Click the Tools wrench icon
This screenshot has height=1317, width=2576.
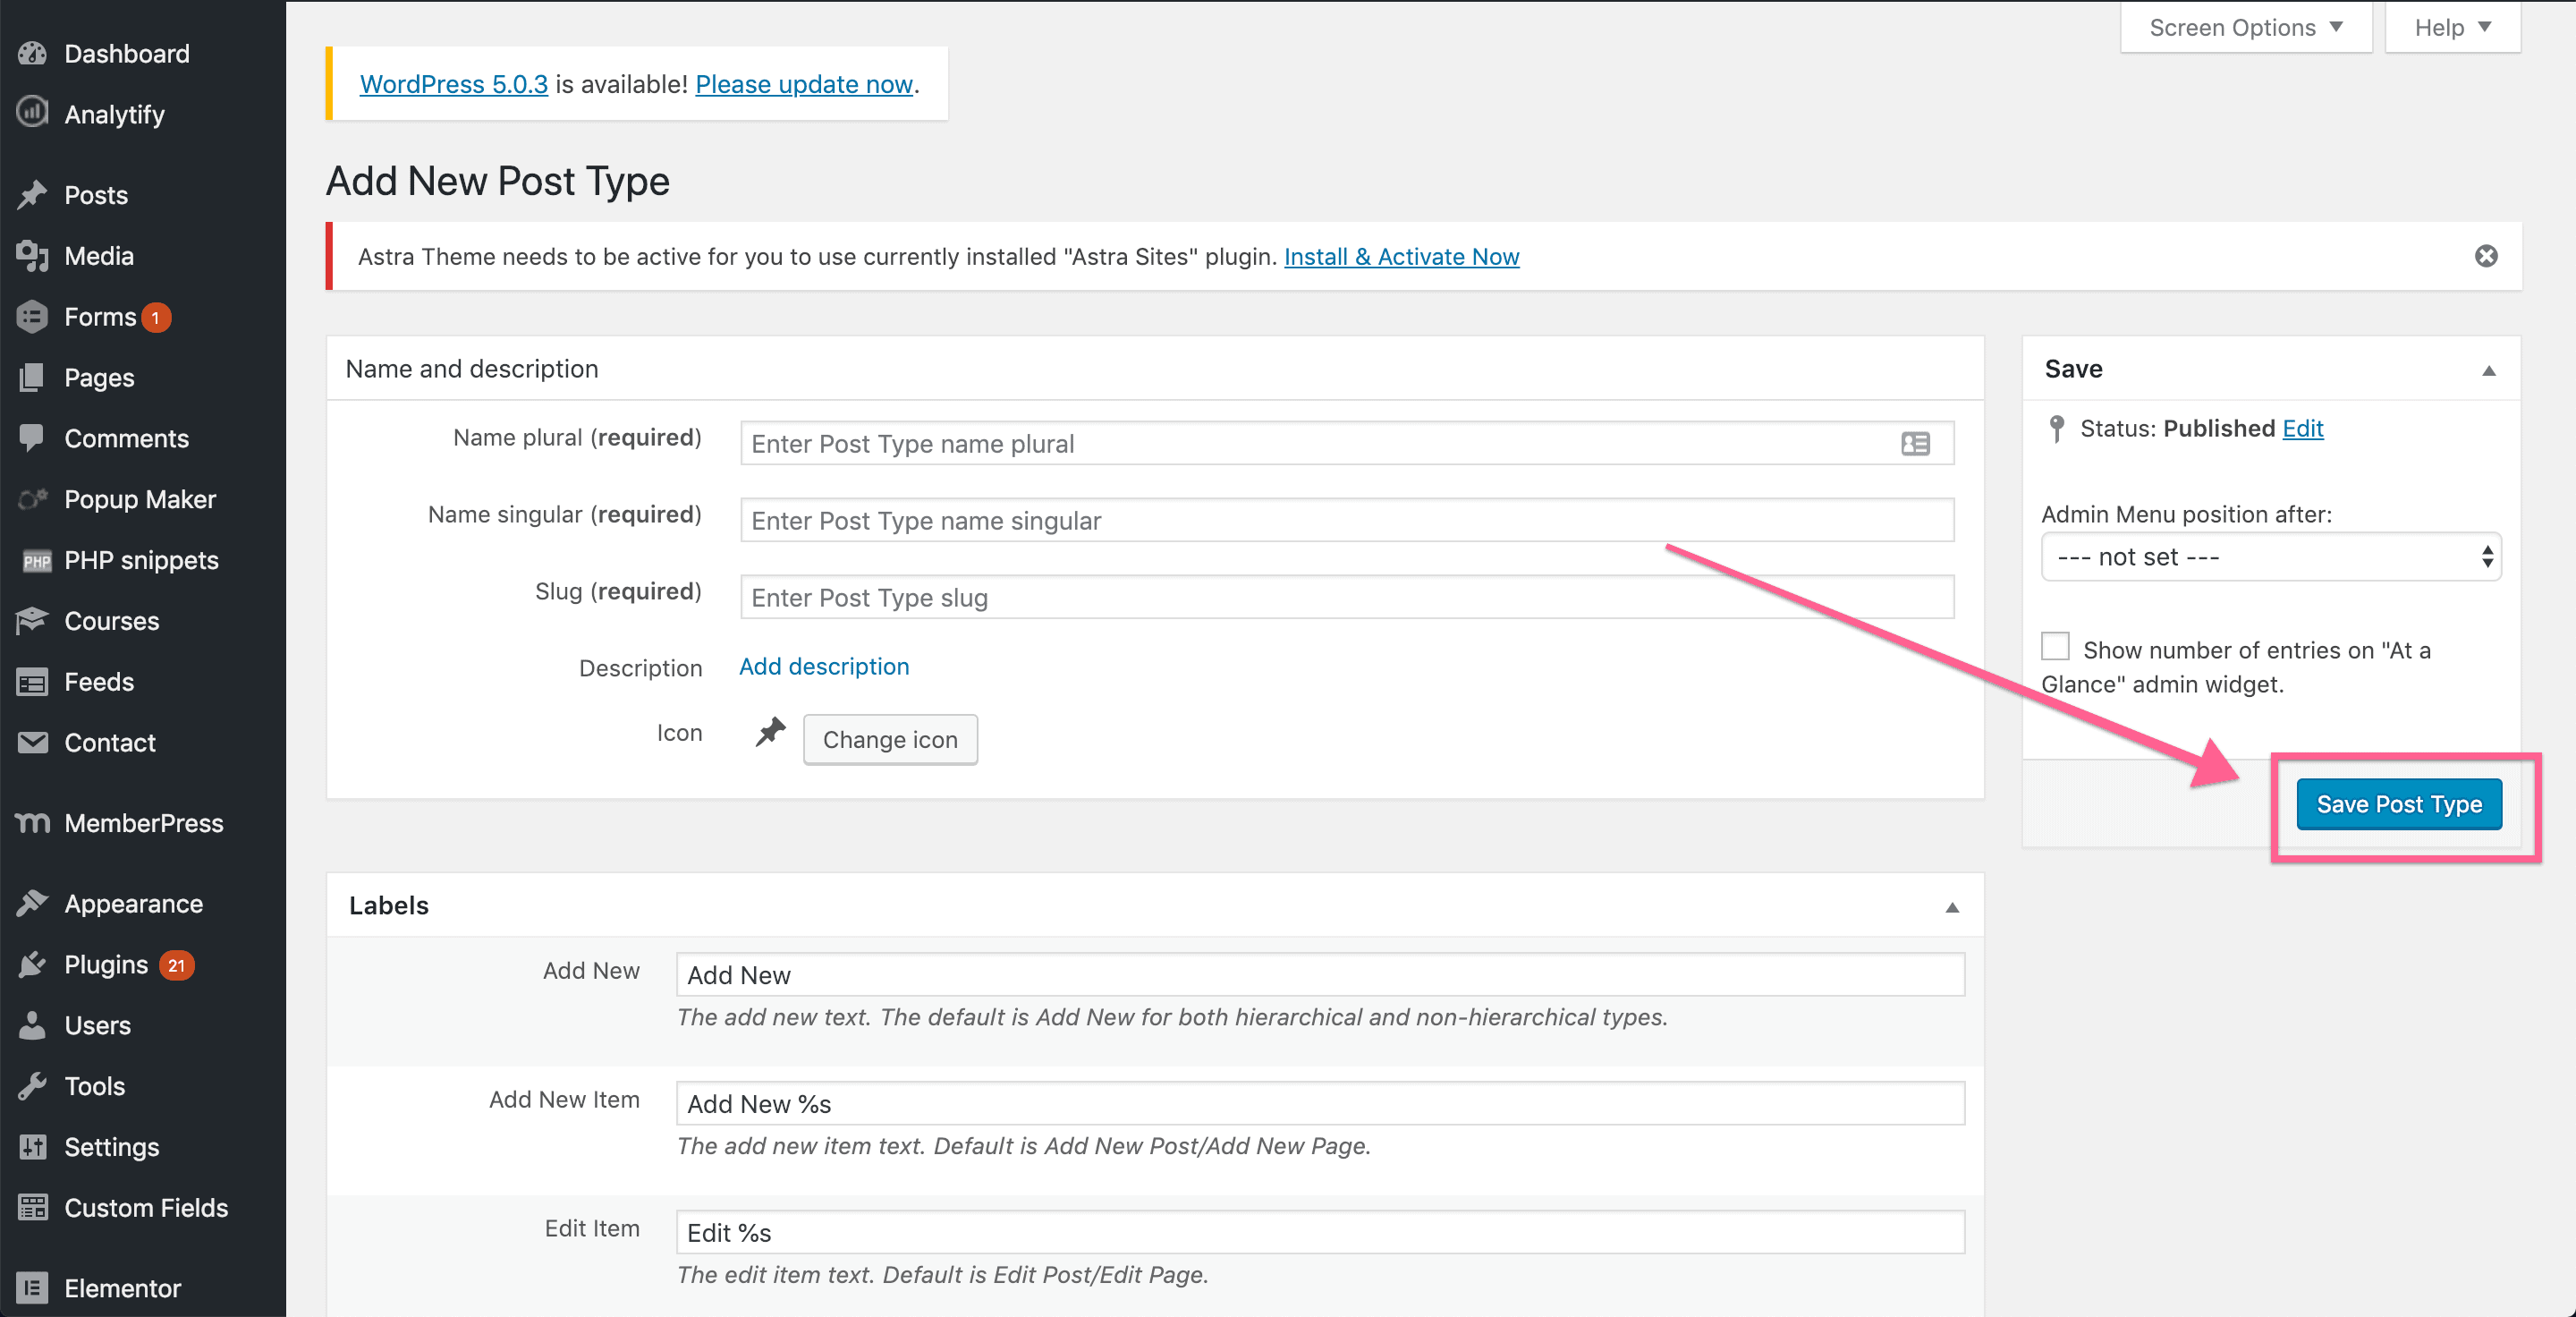(33, 1086)
